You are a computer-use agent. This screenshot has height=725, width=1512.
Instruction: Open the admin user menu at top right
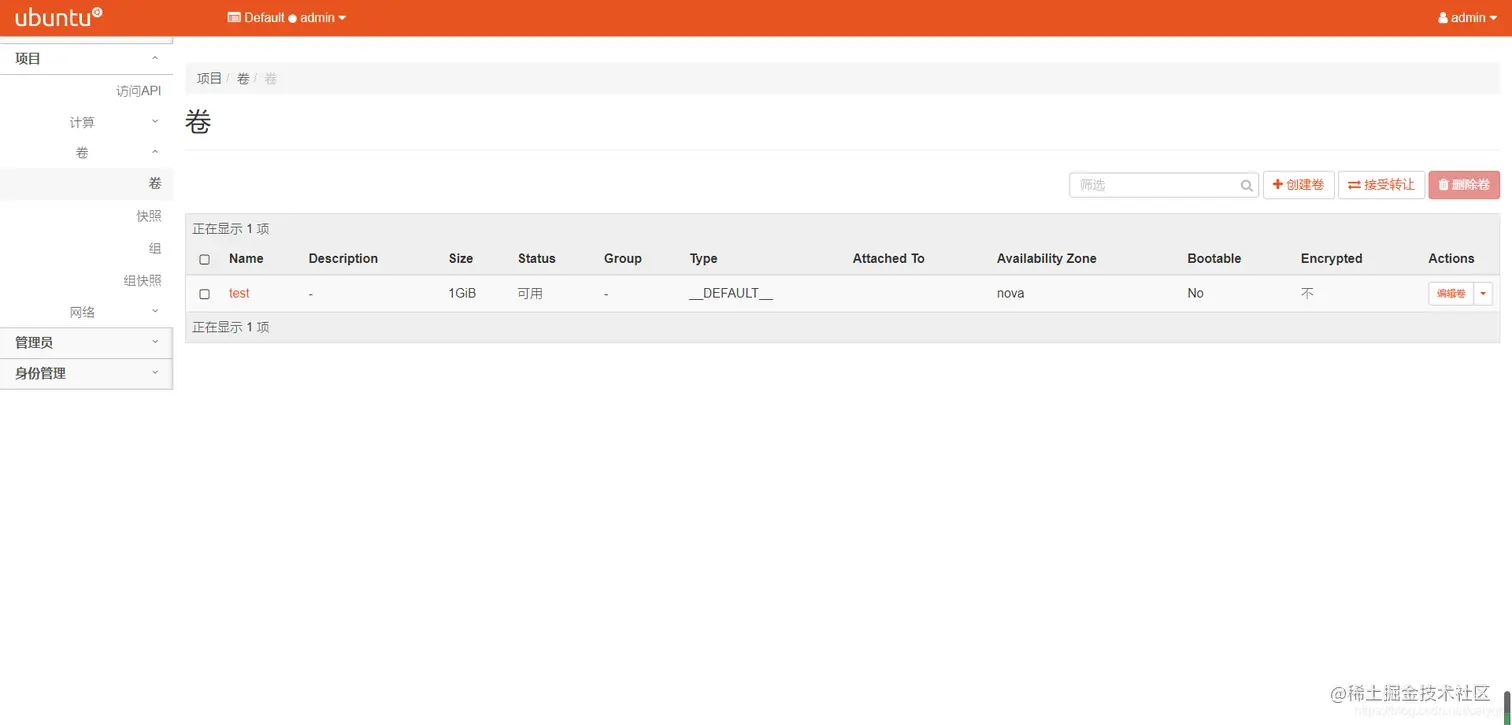coord(1468,18)
